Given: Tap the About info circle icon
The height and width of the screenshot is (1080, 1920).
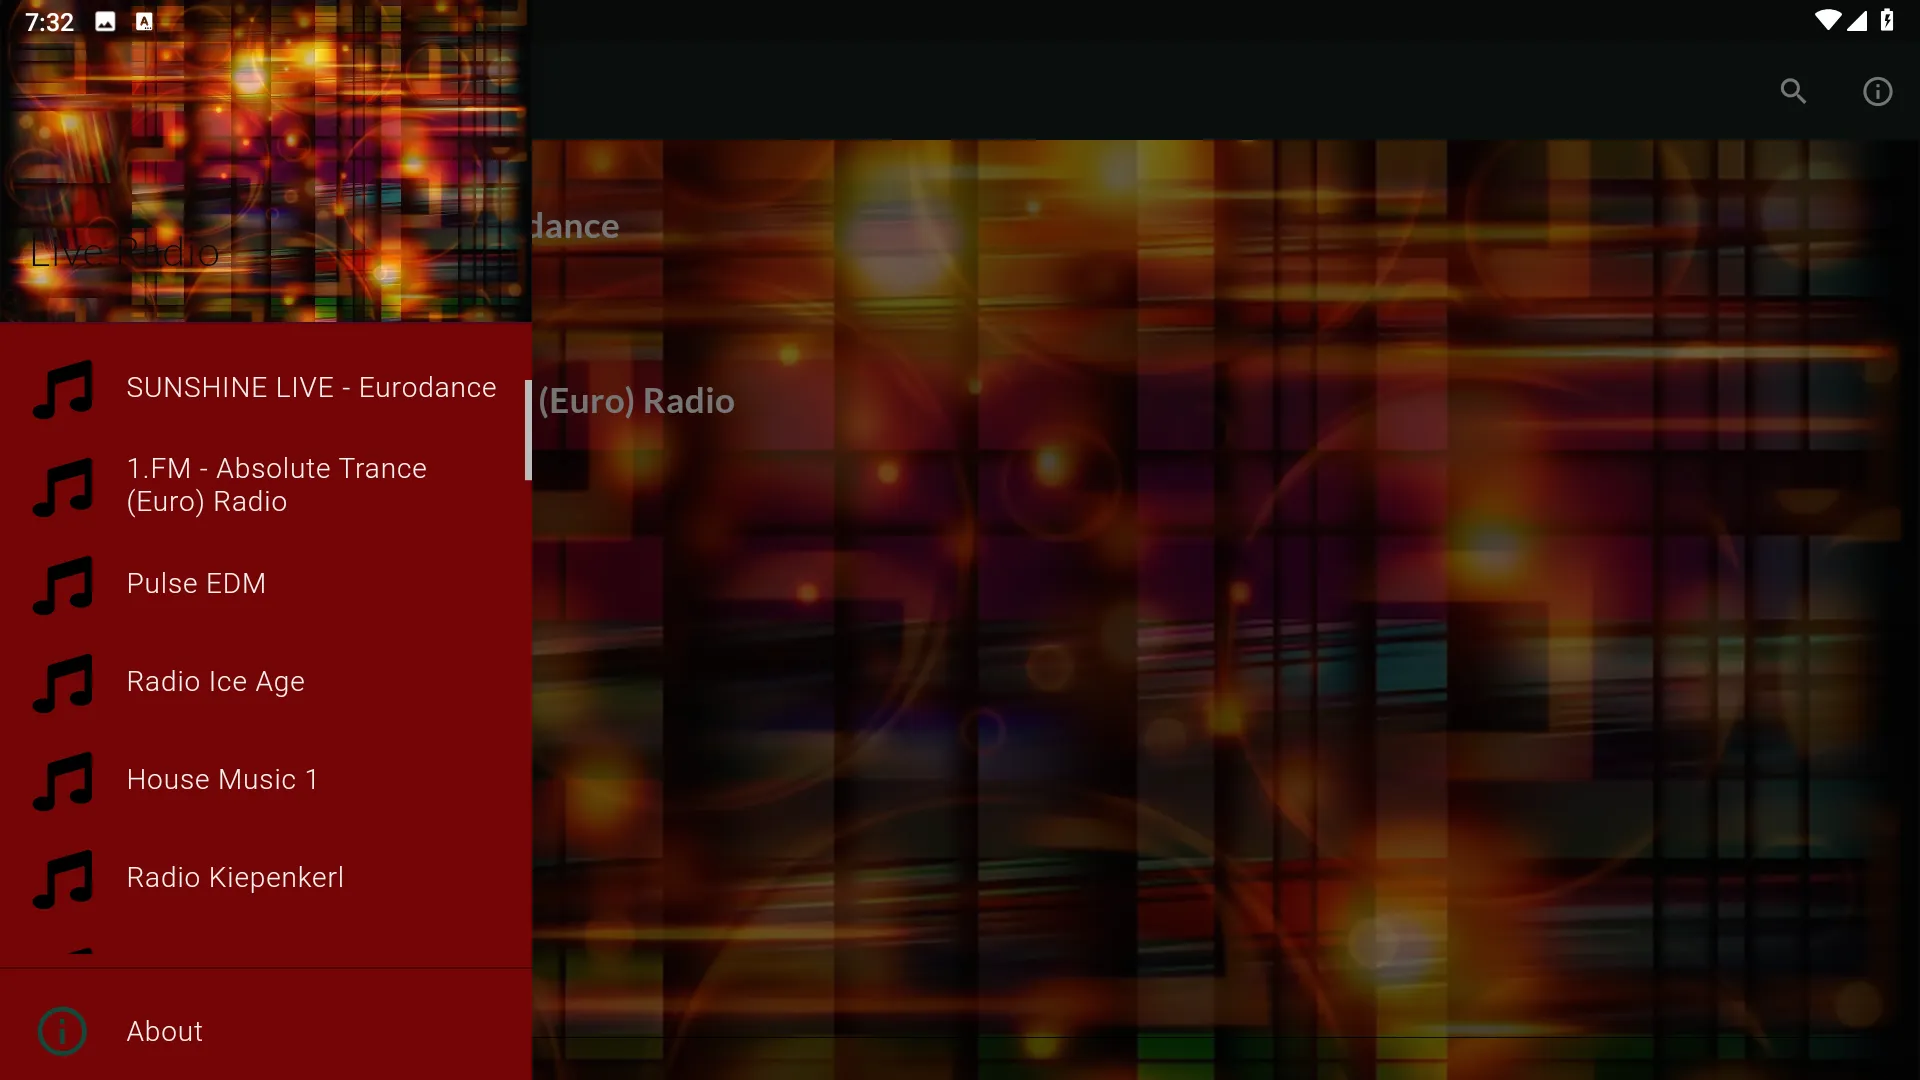Looking at the screenshot, I should (x=62, y=1031).
